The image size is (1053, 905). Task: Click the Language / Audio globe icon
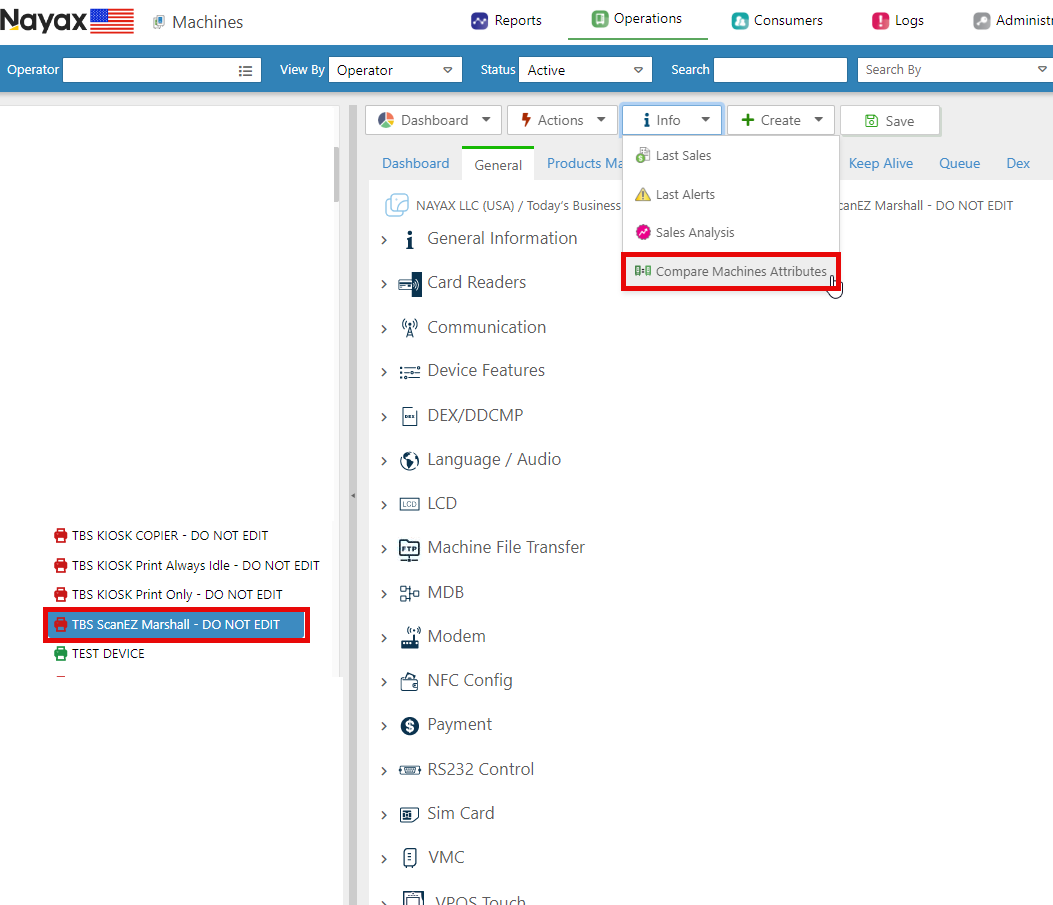[x=409, y=460]
